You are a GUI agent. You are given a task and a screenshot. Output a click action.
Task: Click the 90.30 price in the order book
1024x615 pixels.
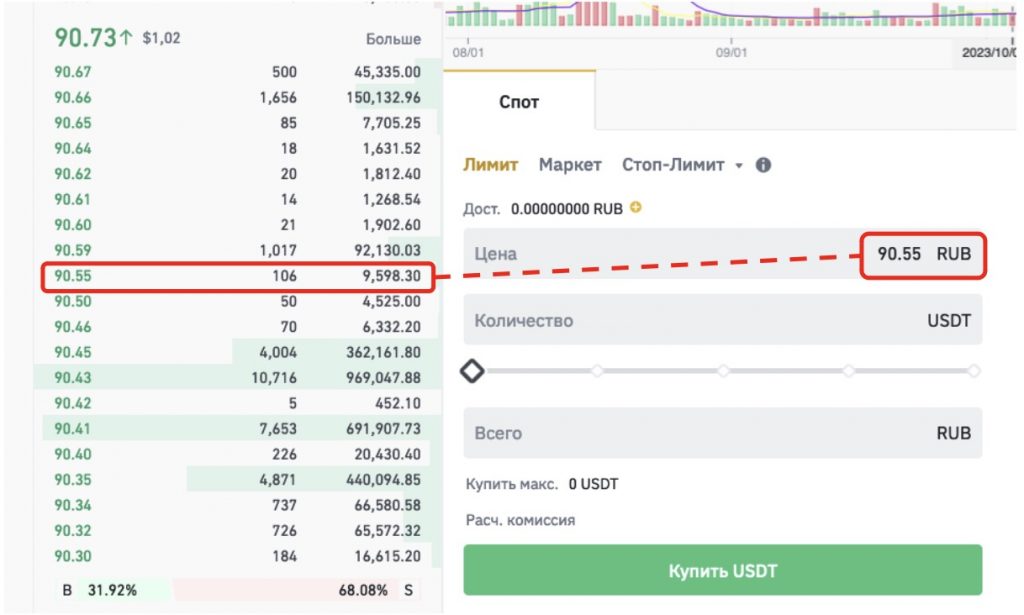[x=73, y=556]
